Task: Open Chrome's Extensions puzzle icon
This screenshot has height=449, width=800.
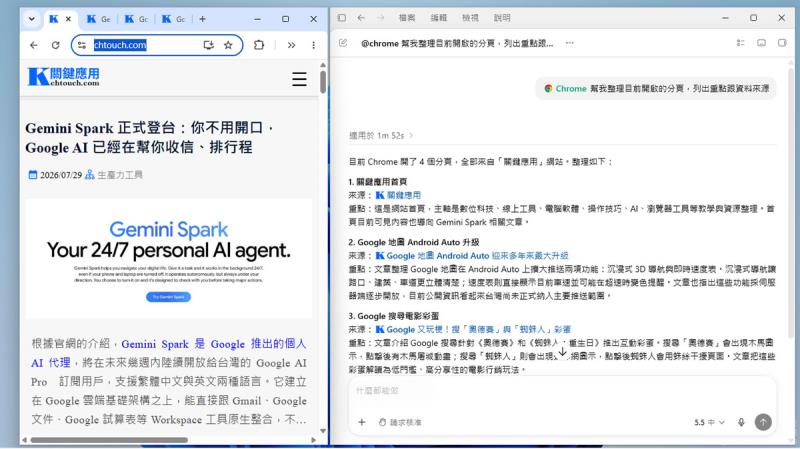Action: pos(259,45)
